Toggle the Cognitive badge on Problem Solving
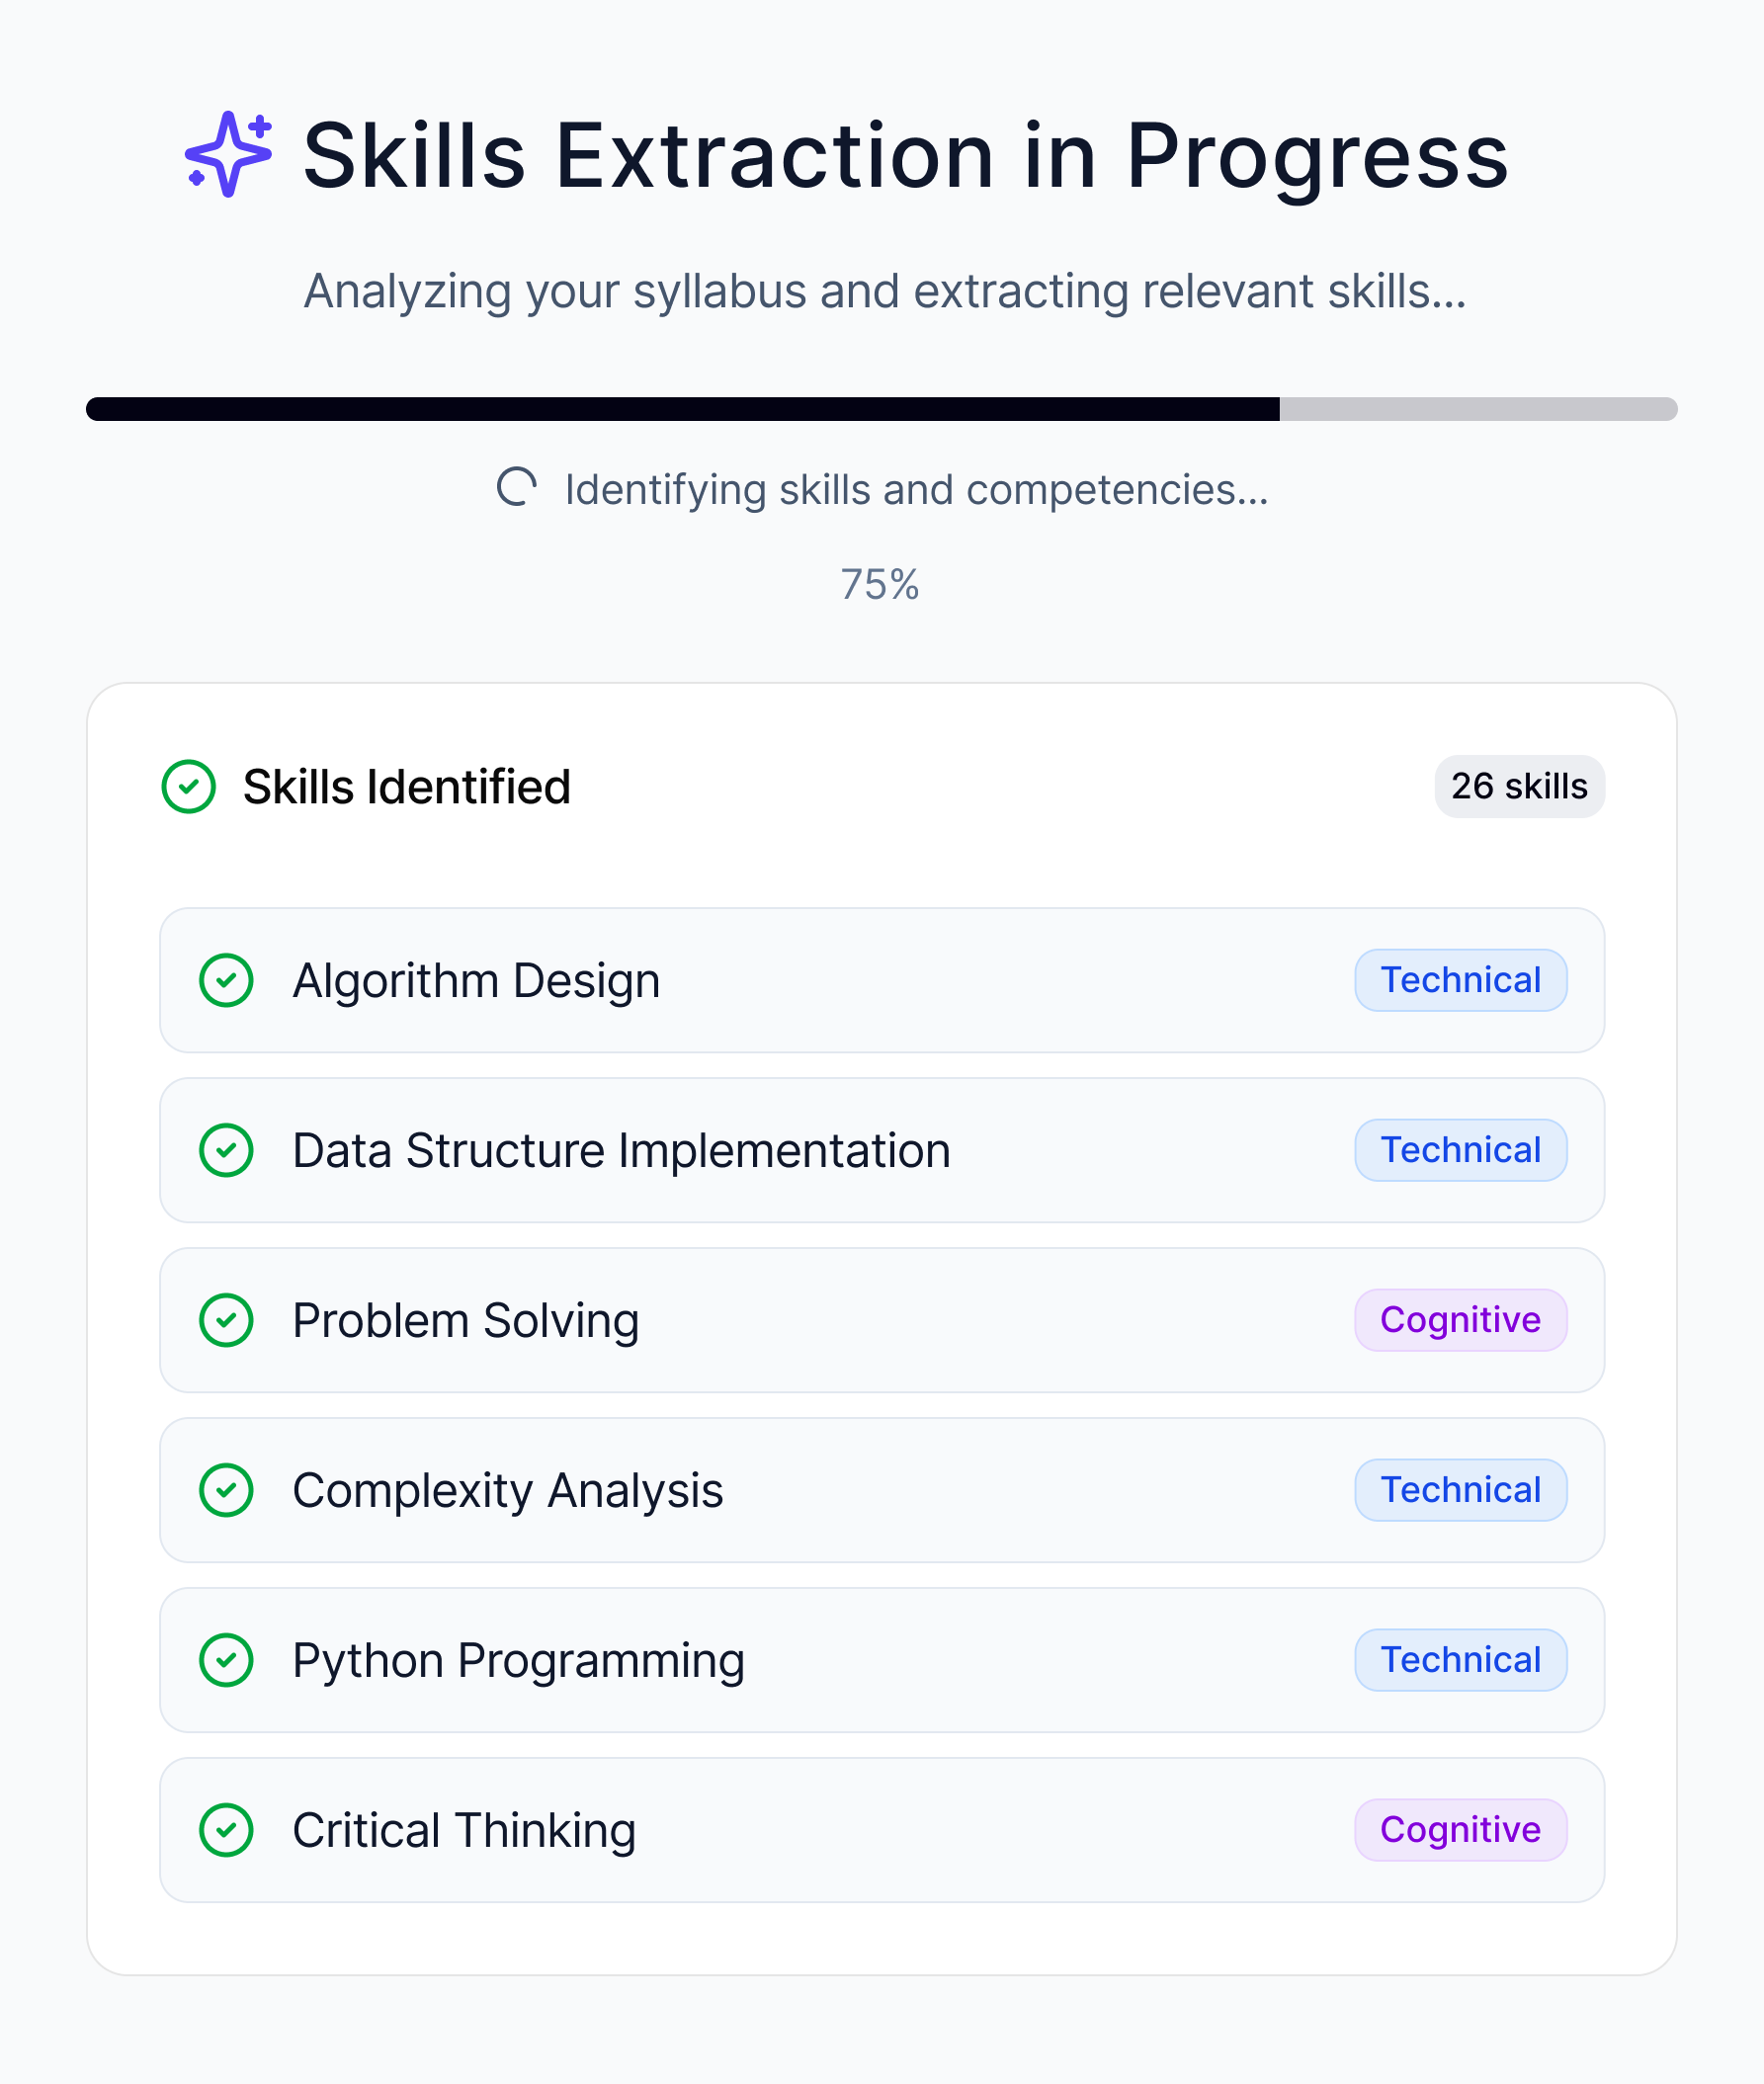 pos(1460,1320)
